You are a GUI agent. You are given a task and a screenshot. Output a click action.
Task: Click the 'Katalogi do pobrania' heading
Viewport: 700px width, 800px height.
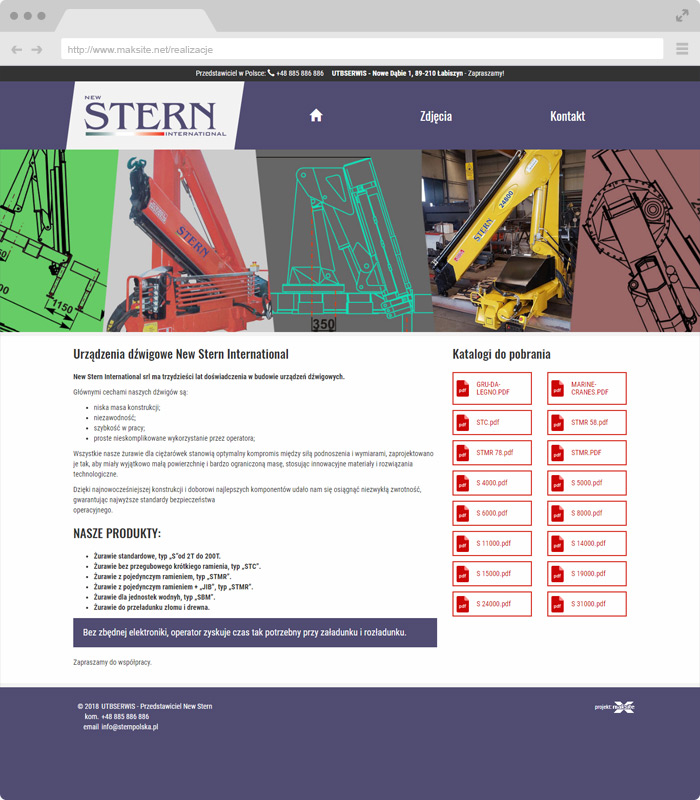[502, 354]
